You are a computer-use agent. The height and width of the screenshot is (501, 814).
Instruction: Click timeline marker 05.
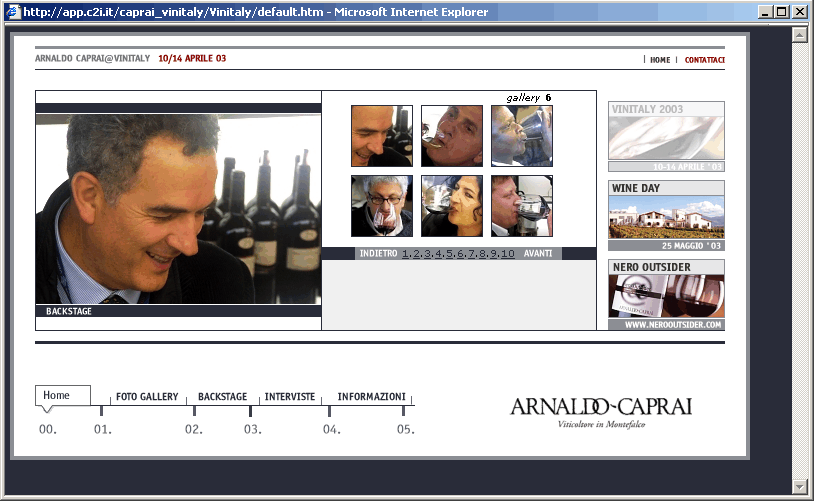tap(405, 429)
